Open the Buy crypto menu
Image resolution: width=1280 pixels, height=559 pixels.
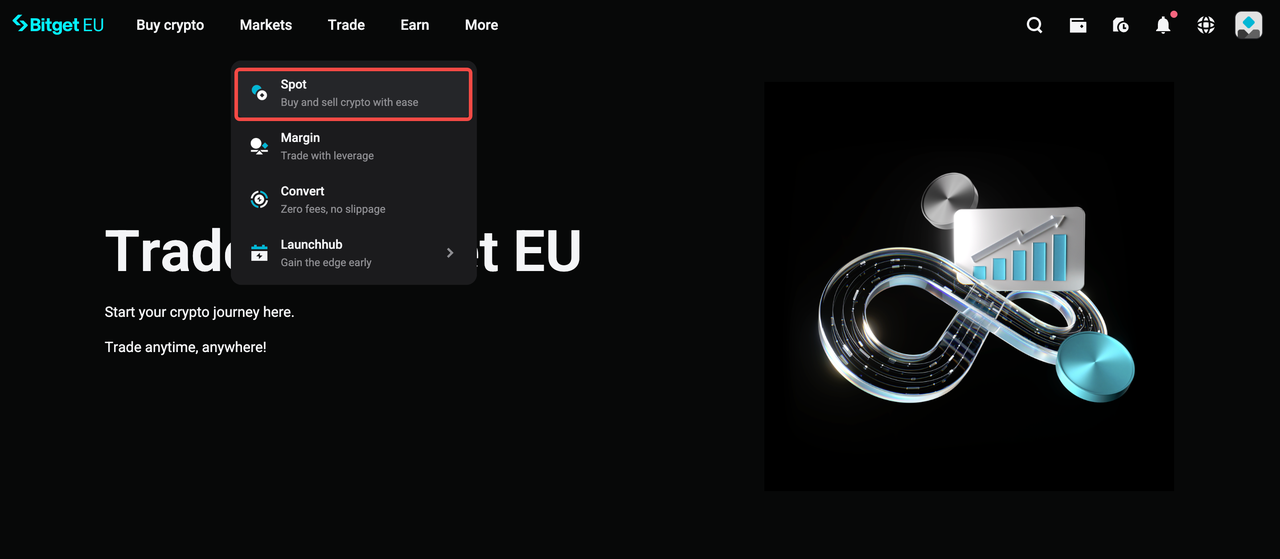click(x=170, y=25)
